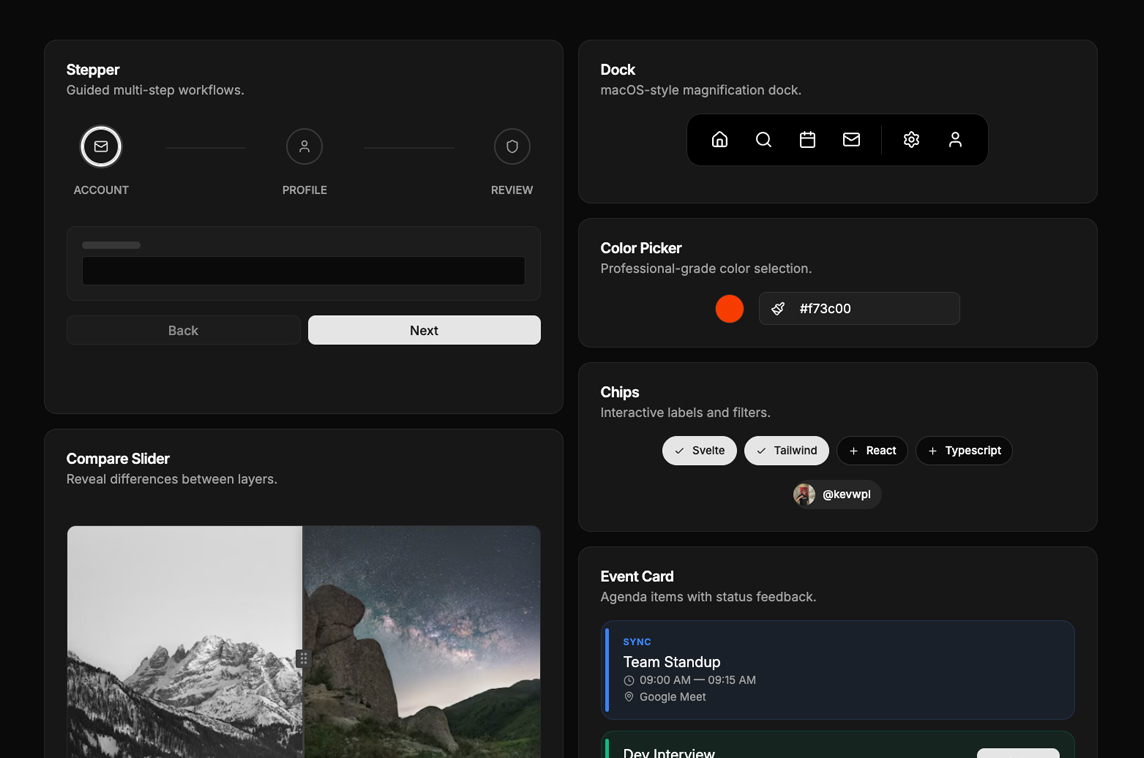1144x758 pixels.
Task: Go to the Profile step icon
Action: pyautogui.click(x=304, y=147)
